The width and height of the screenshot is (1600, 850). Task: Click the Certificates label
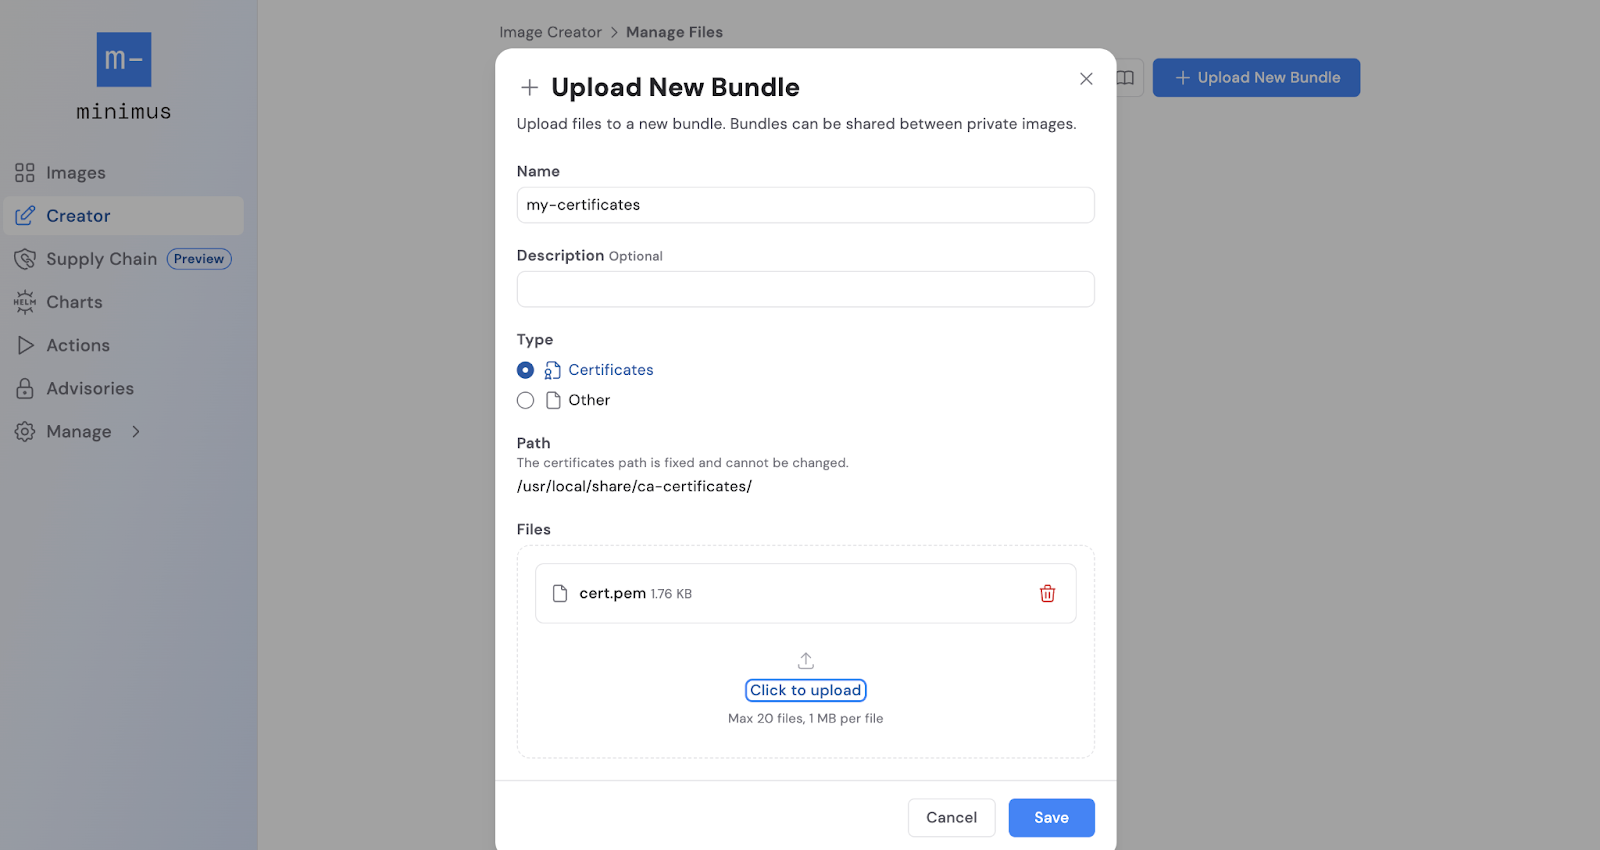pos(611,370)
